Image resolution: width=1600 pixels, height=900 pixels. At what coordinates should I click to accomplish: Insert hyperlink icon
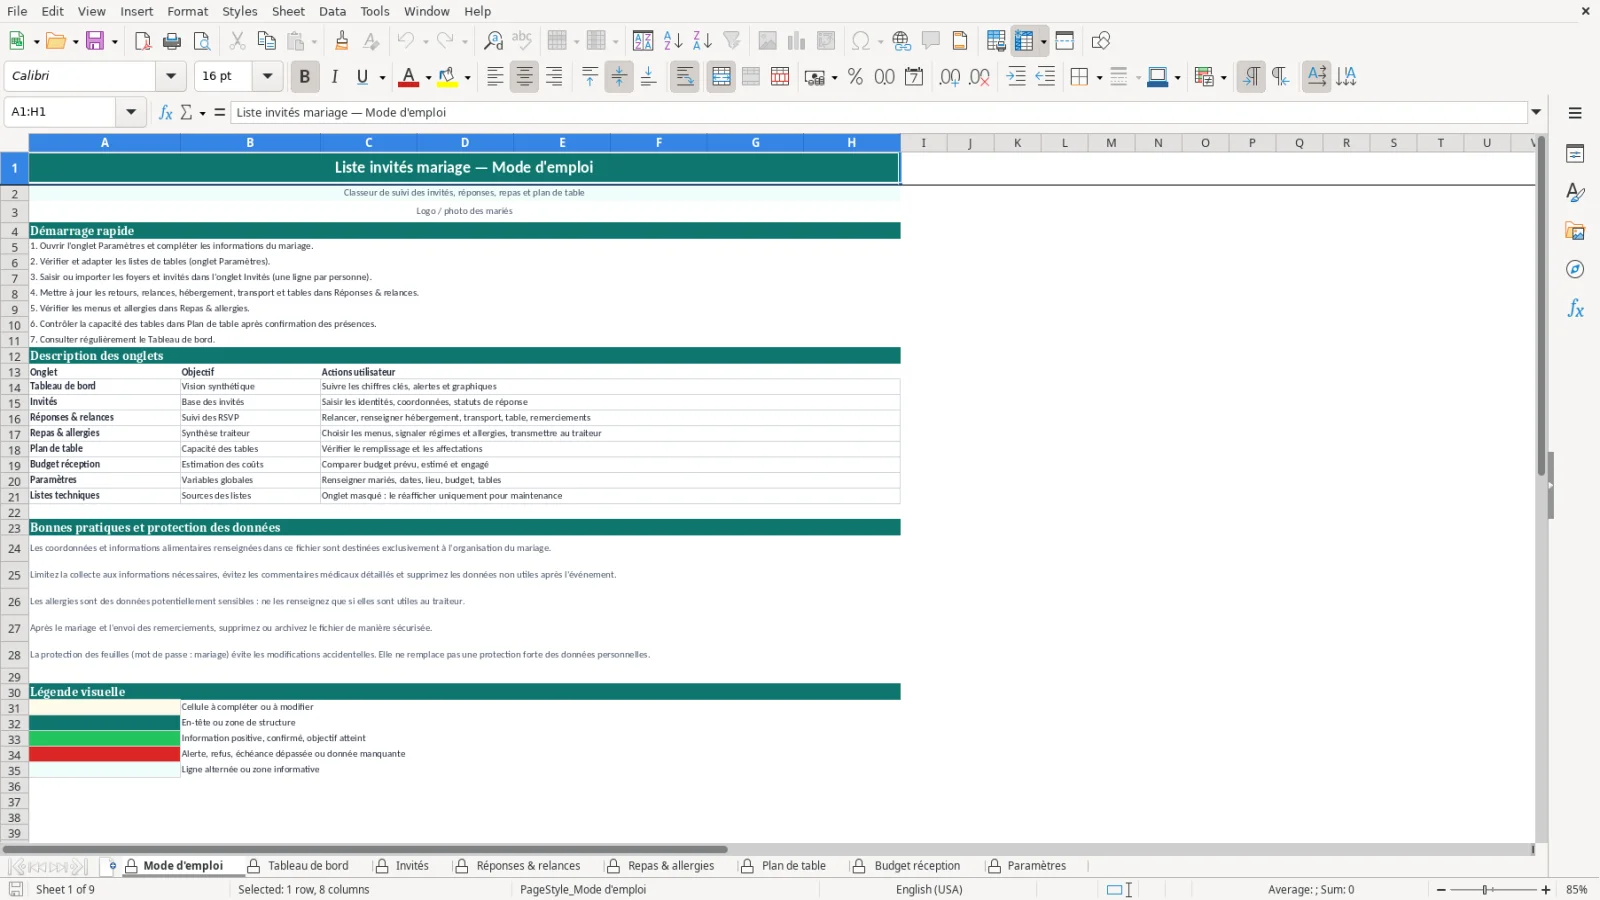coord(901,41)
